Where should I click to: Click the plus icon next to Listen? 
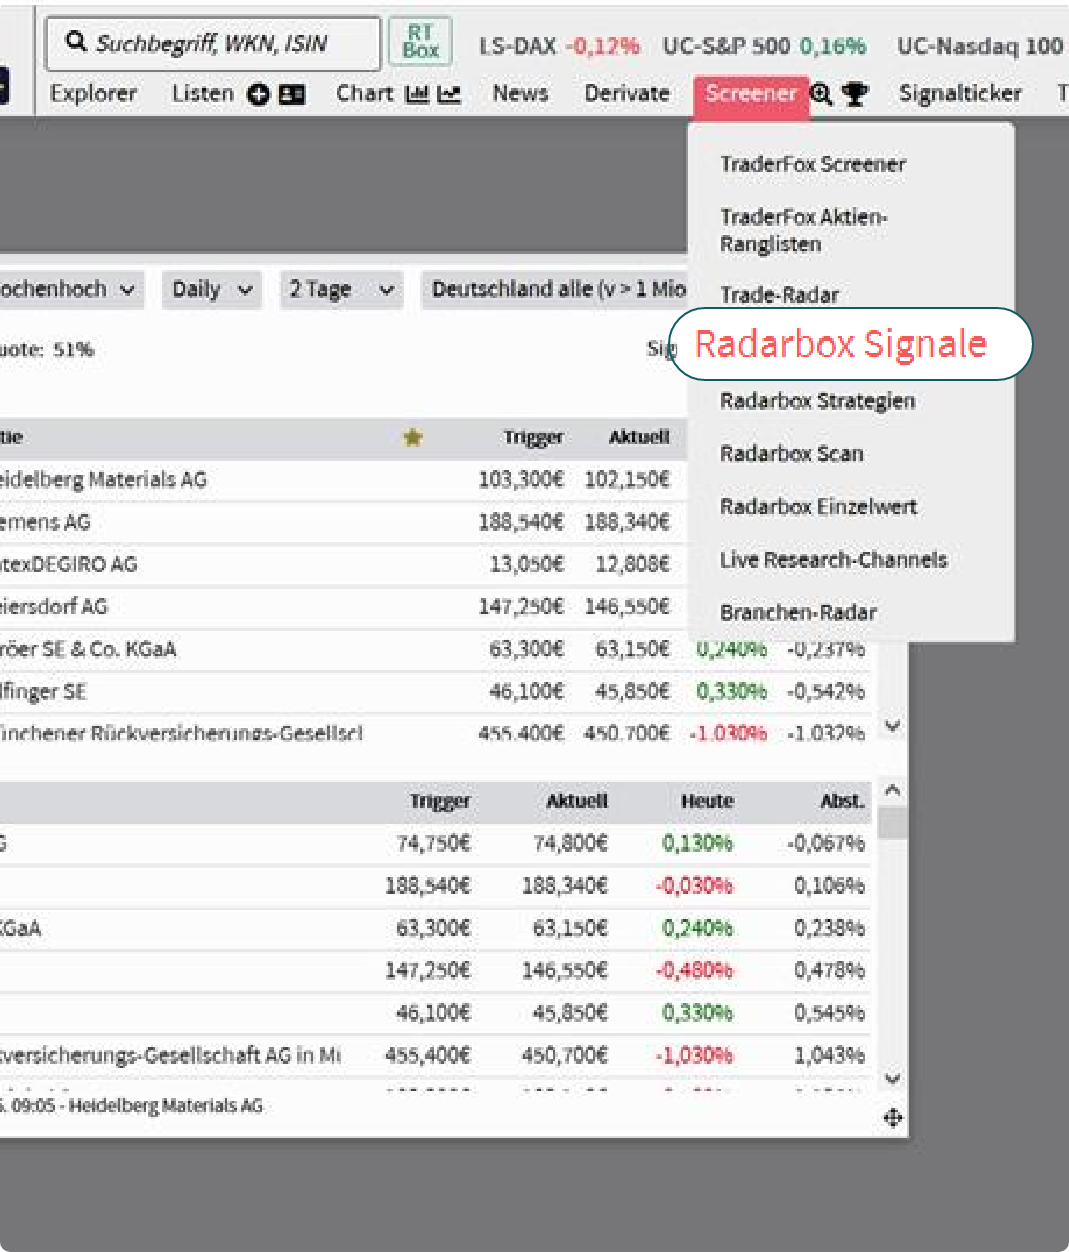pos(258,94)
